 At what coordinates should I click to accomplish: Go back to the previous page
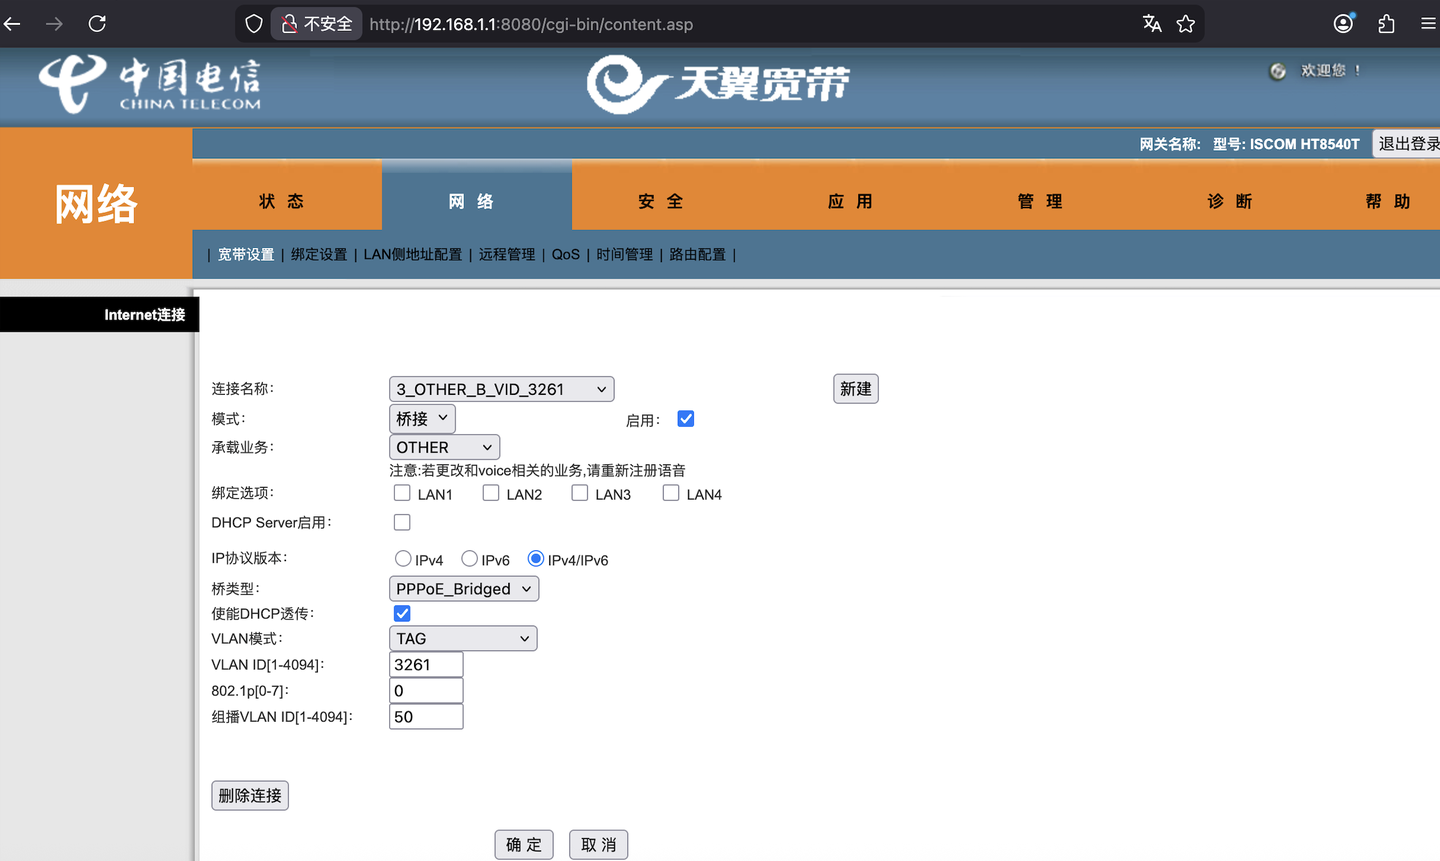click(x=13, y=24)
